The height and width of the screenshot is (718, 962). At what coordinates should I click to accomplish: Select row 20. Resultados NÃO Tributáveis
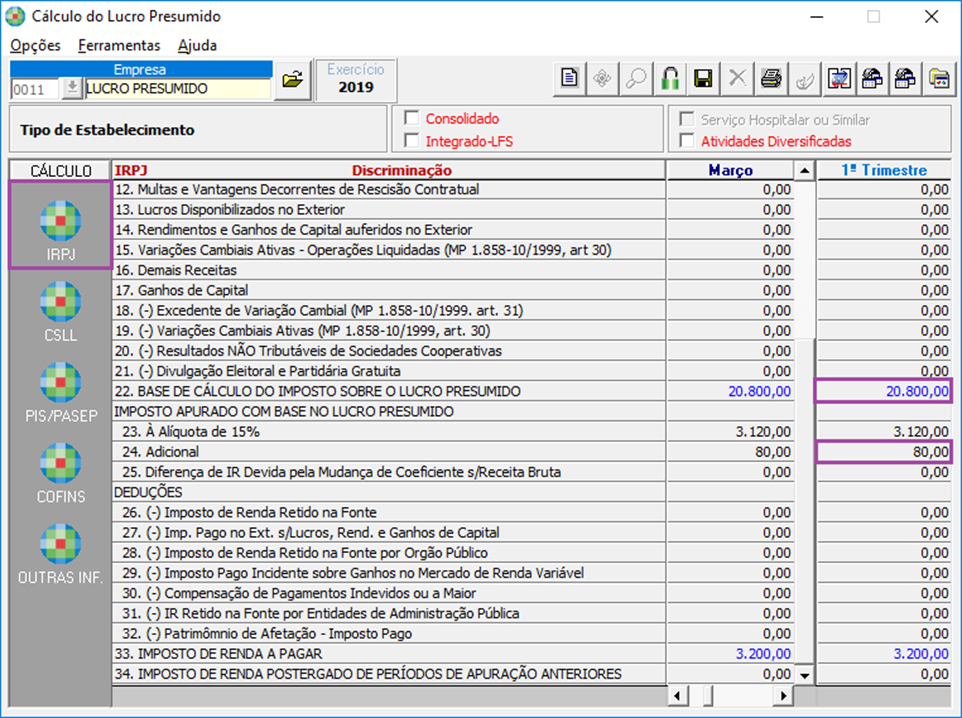click(389, 352)
